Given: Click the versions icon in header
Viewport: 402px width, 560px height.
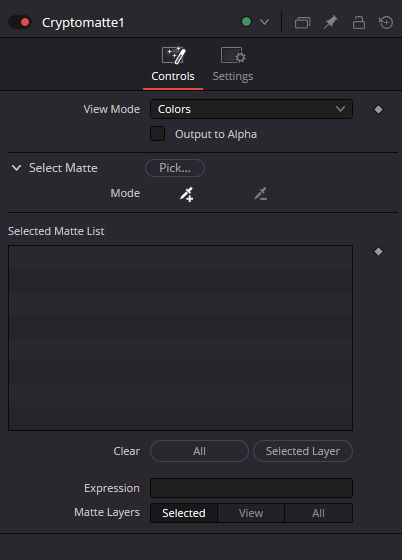Looking at the screenshot, I should tap(302, 22).
